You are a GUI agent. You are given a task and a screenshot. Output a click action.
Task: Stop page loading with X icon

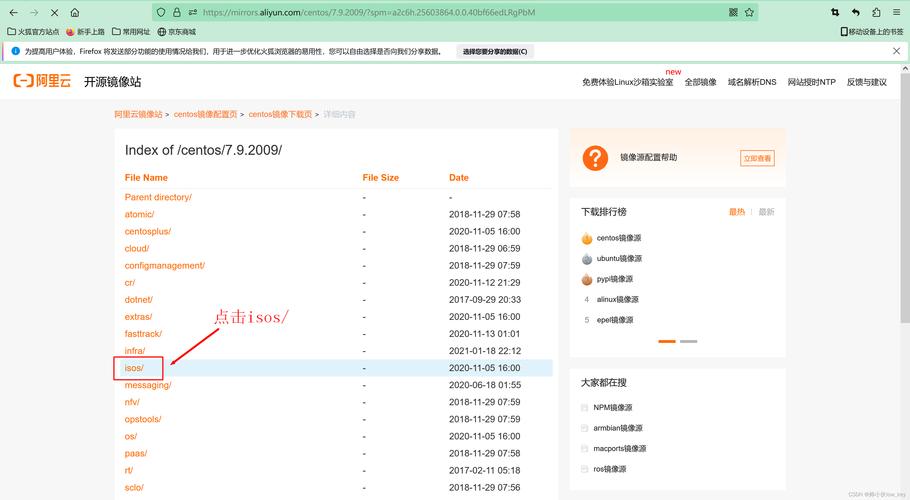55,12
